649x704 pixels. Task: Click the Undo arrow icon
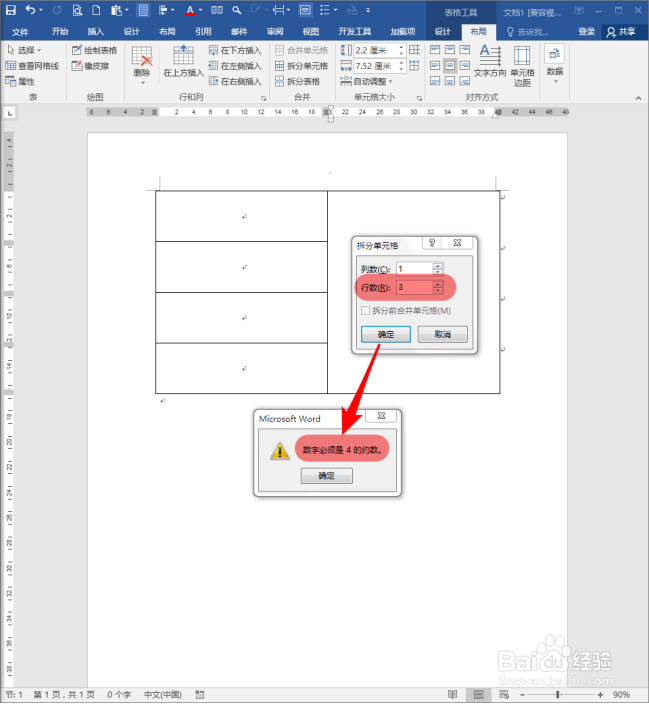(x=30, y=10)
